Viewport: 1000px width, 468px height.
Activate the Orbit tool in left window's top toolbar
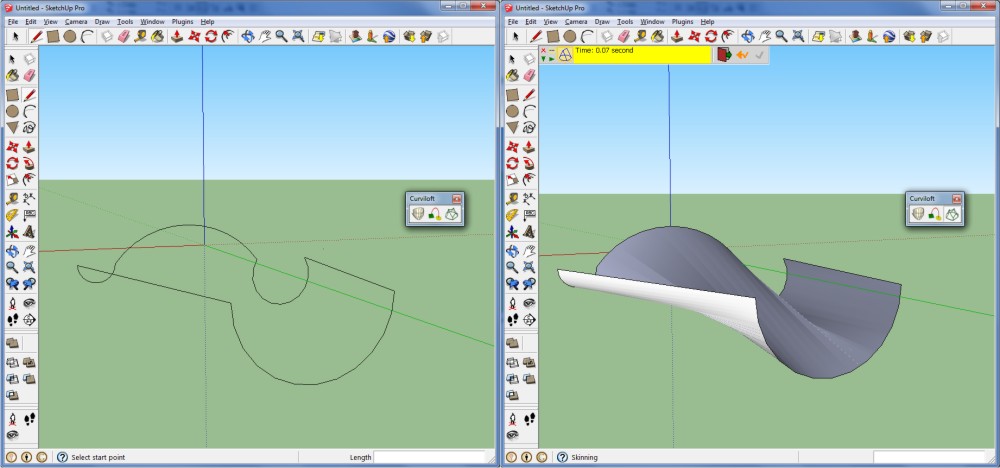246,36
